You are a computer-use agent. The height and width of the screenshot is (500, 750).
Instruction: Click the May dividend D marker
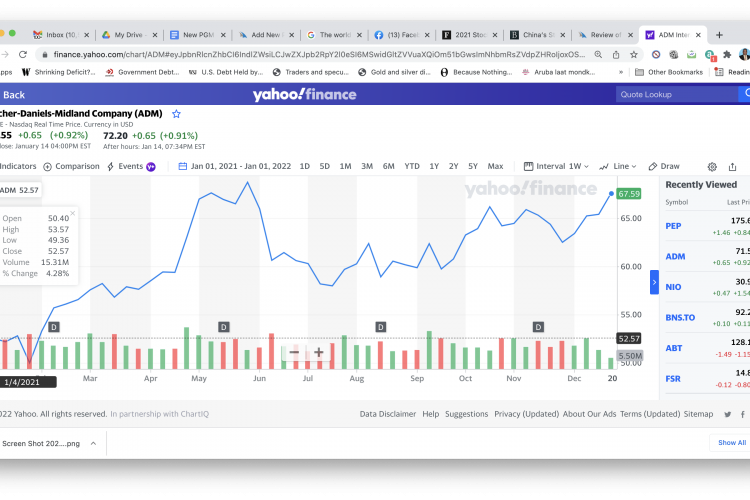pos(223,327)
